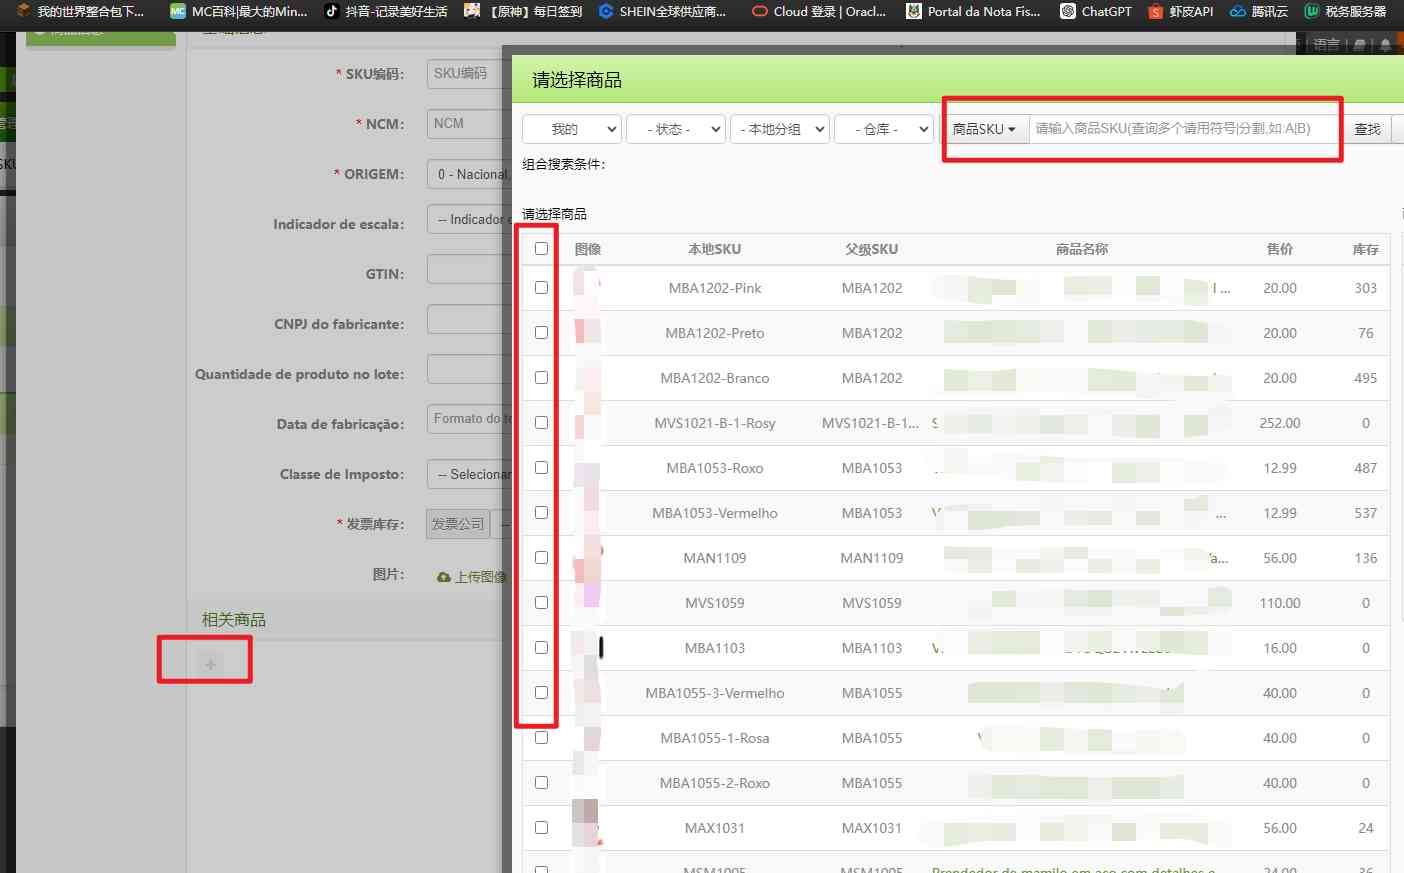1404x873 pixels.
Task: Open the Portal da Nota Fiscal bookmark
Action: click(972, 12)
